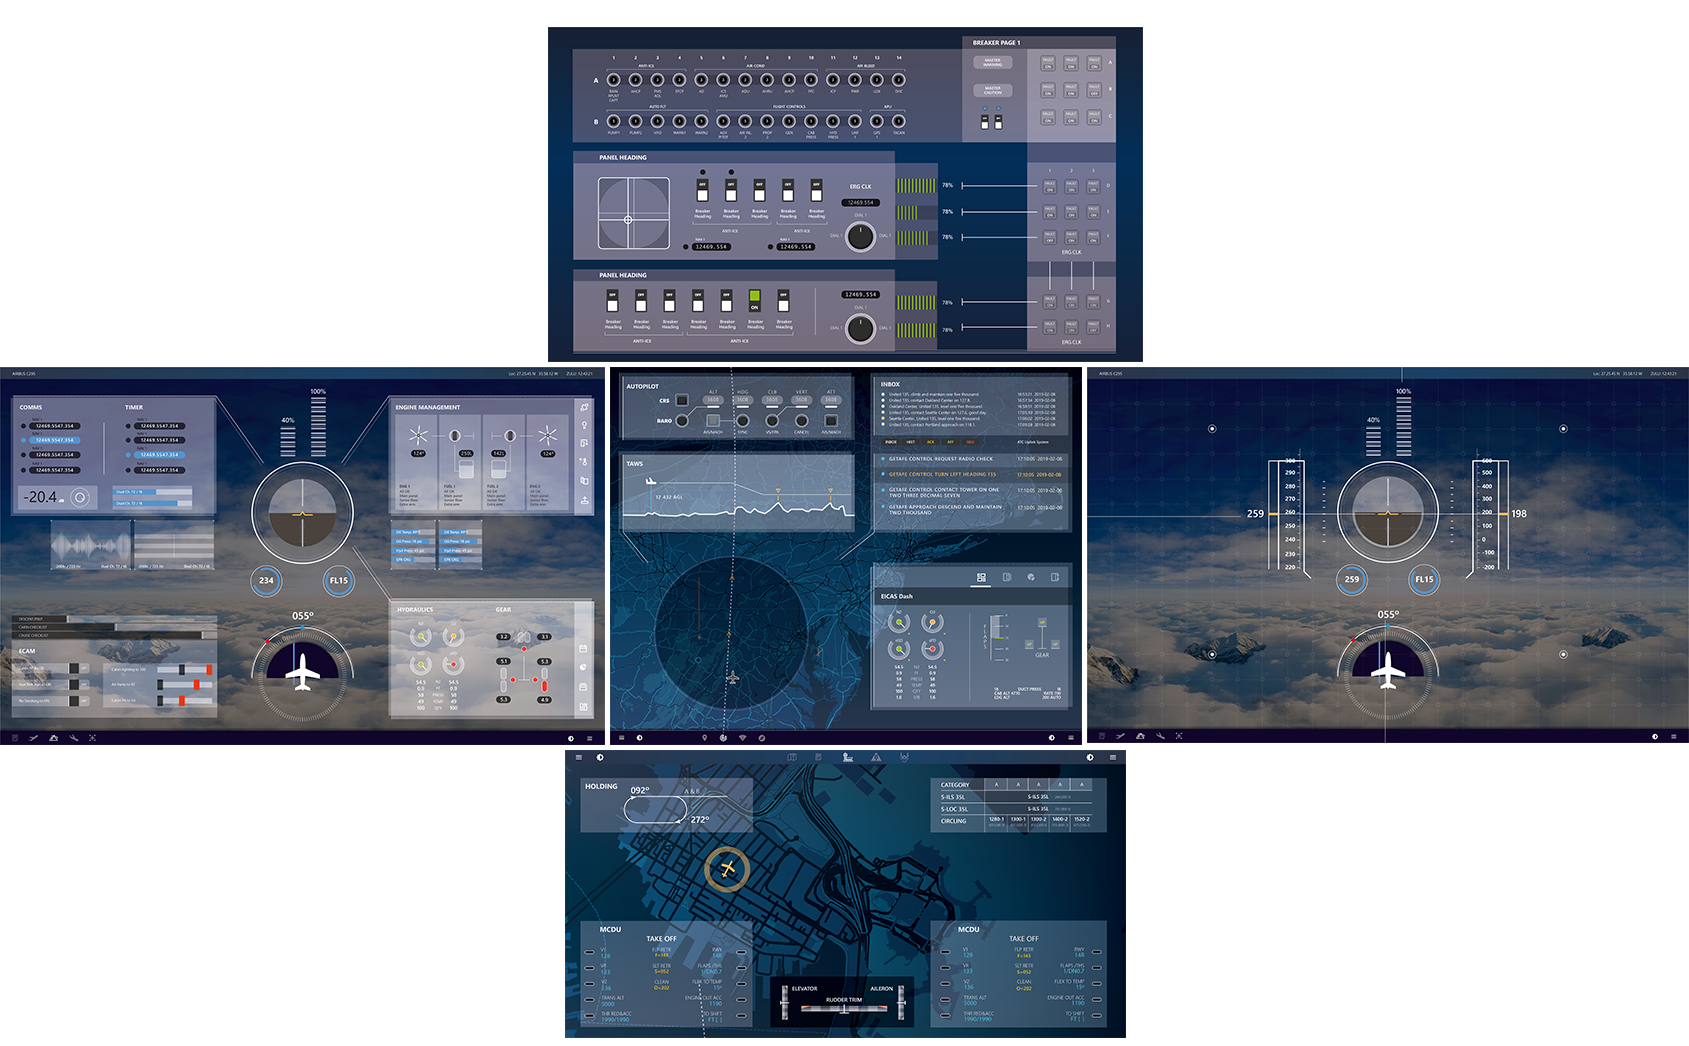
Task: Click the location pin icon below the moving map
Action: [704, 738]
